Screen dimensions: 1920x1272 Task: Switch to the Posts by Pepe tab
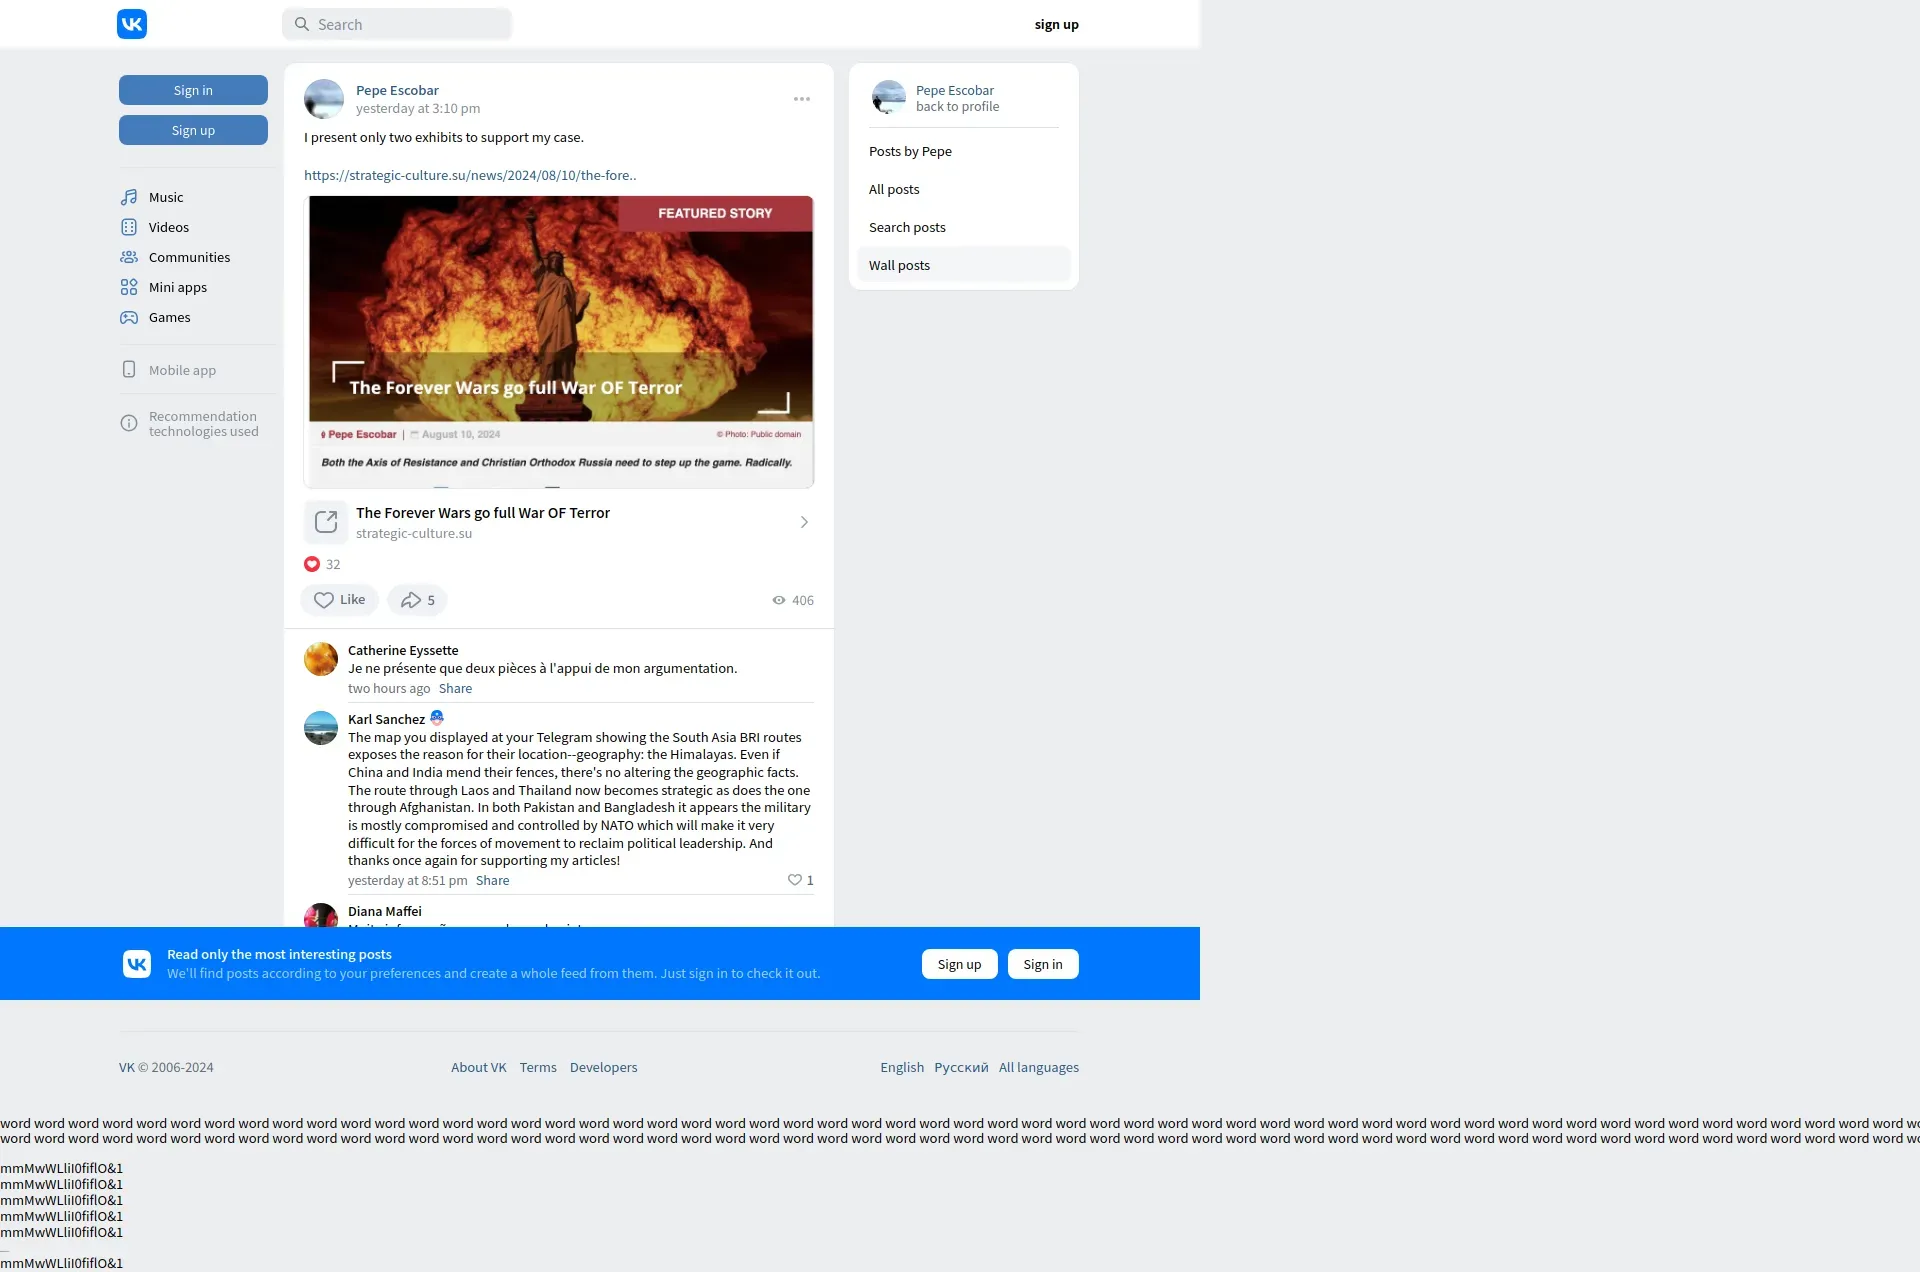[x=910, y=151]
